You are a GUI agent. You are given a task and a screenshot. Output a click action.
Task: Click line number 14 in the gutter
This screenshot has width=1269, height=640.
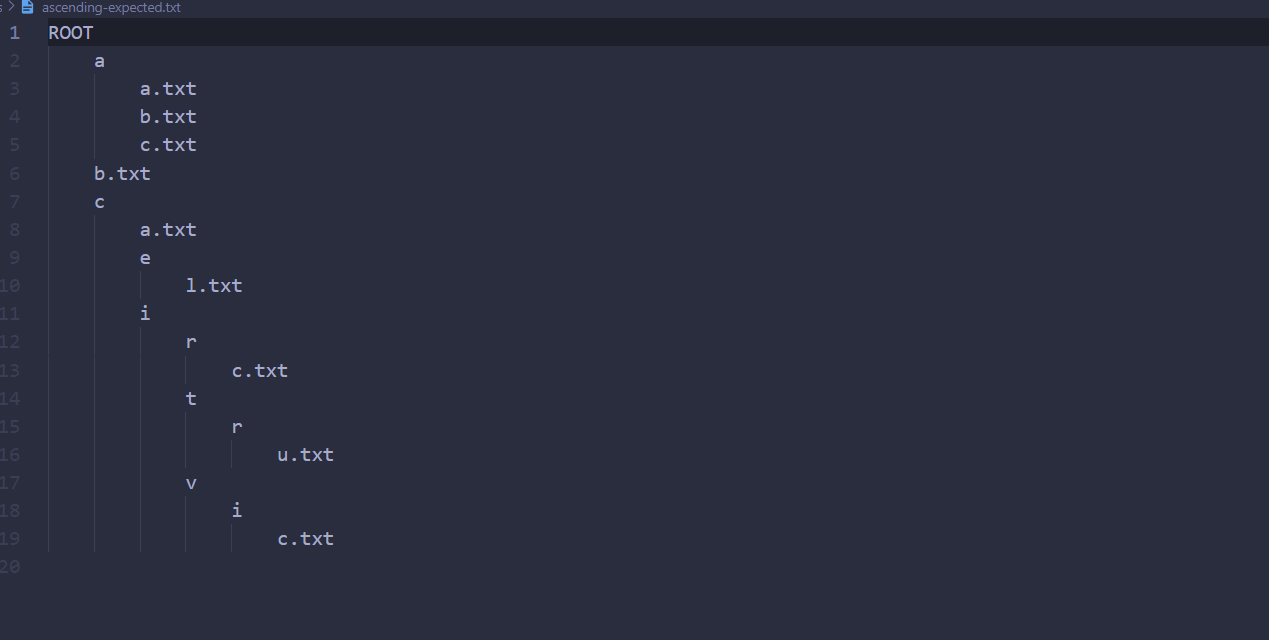click(x=11, y=399)
